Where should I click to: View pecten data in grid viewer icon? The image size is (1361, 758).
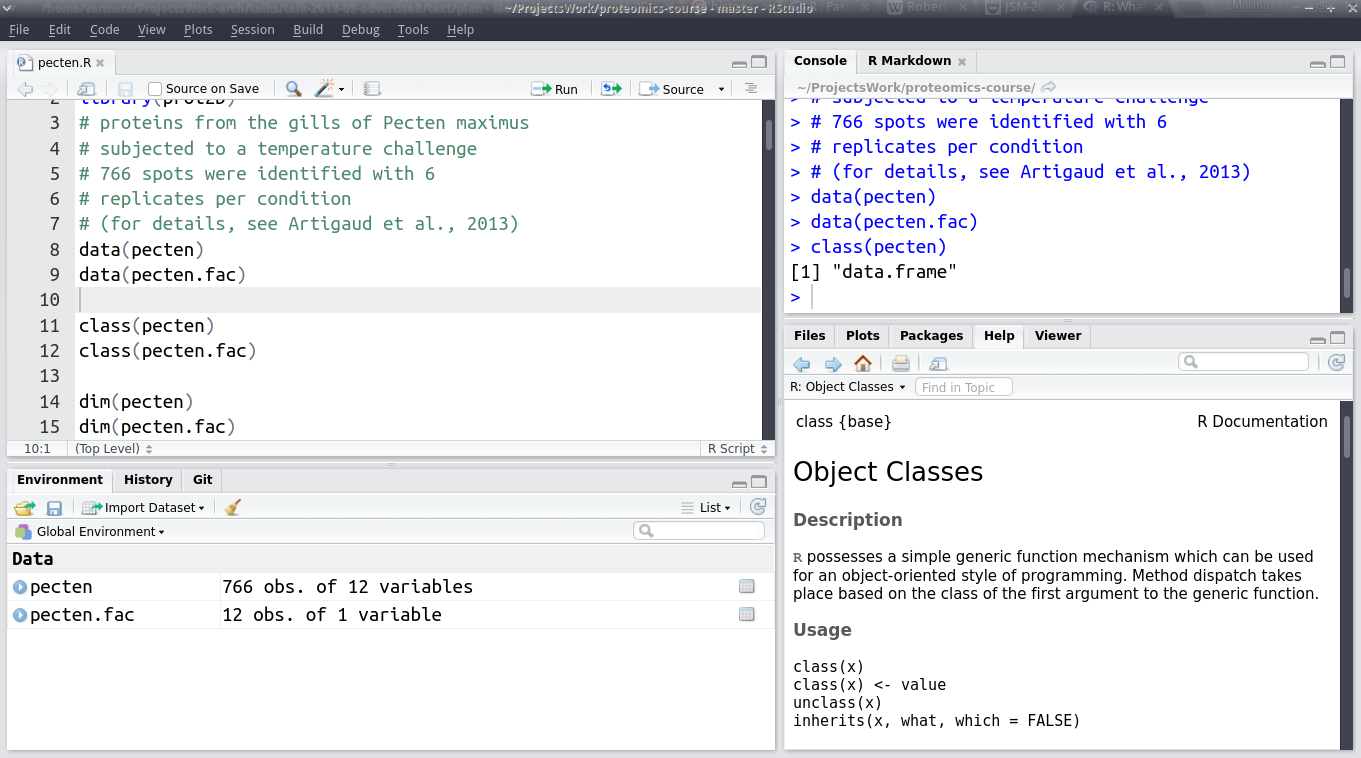click(x=746, y=587)
